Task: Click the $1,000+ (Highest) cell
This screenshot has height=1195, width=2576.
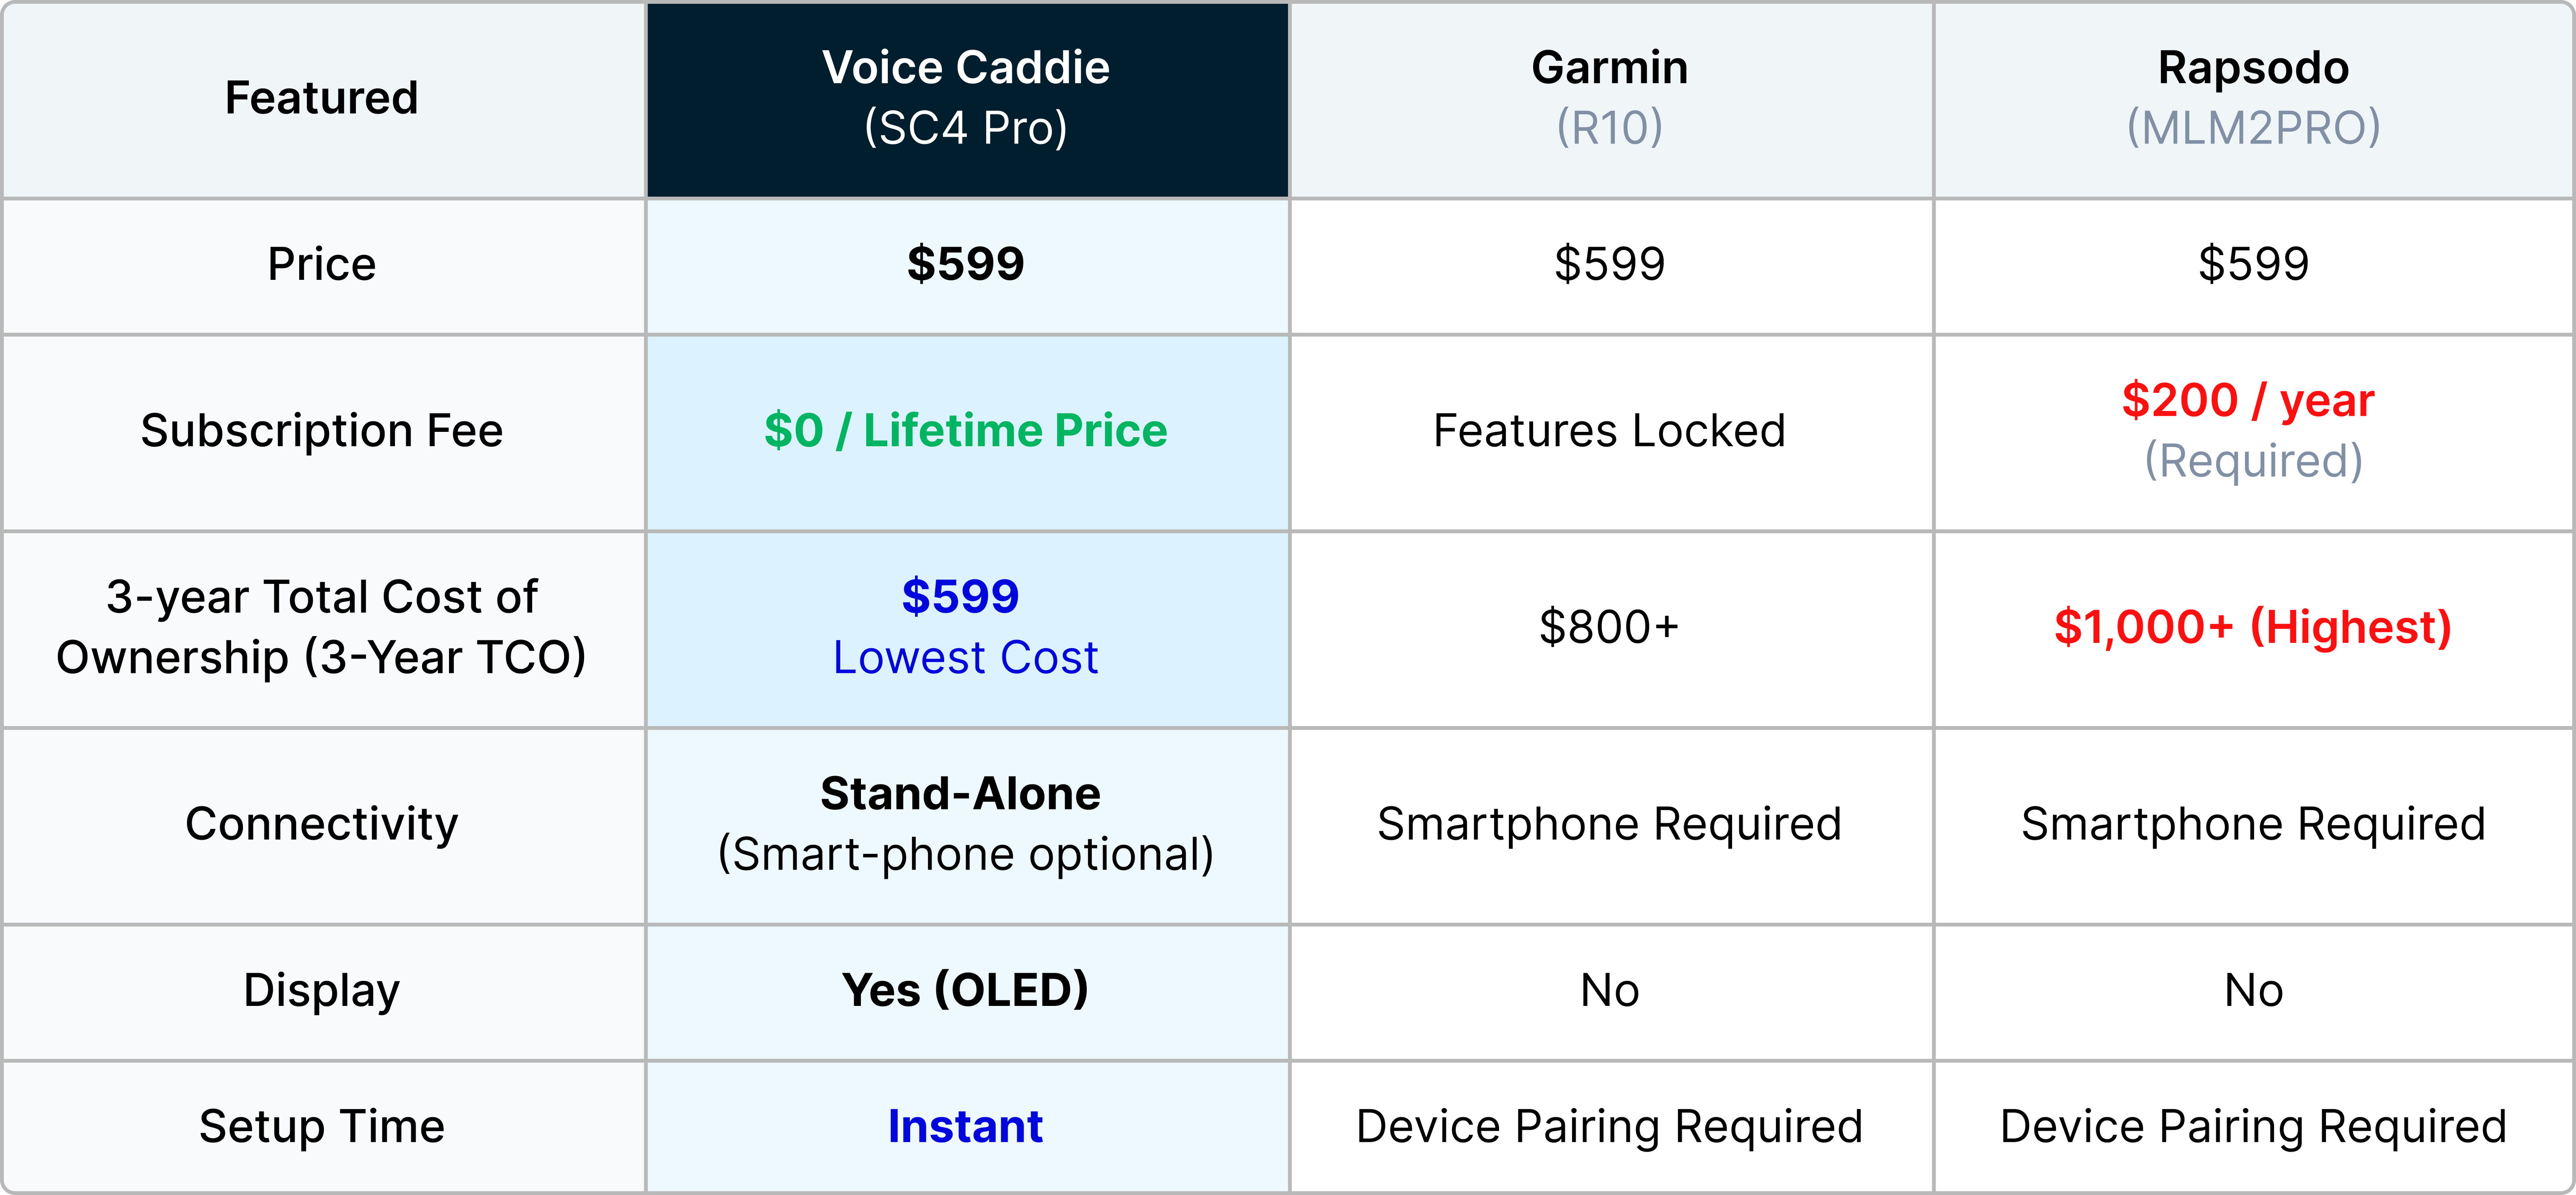Action: point(2253,628)
